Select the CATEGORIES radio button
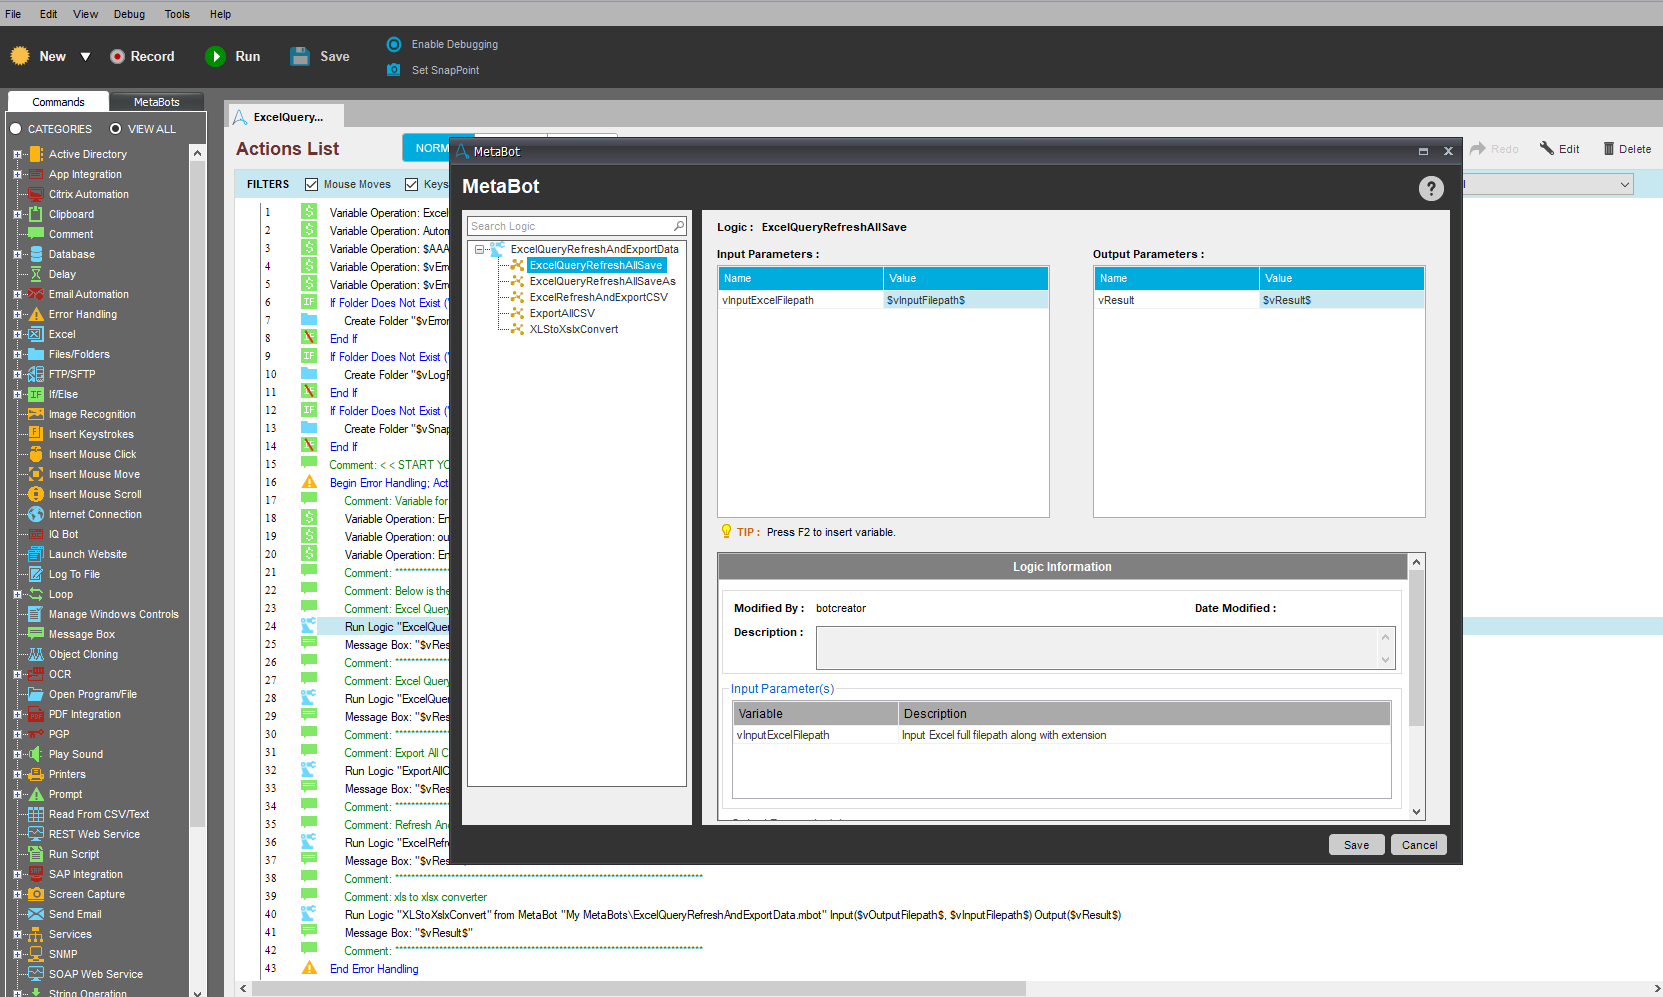 click(x=16, y=129)
